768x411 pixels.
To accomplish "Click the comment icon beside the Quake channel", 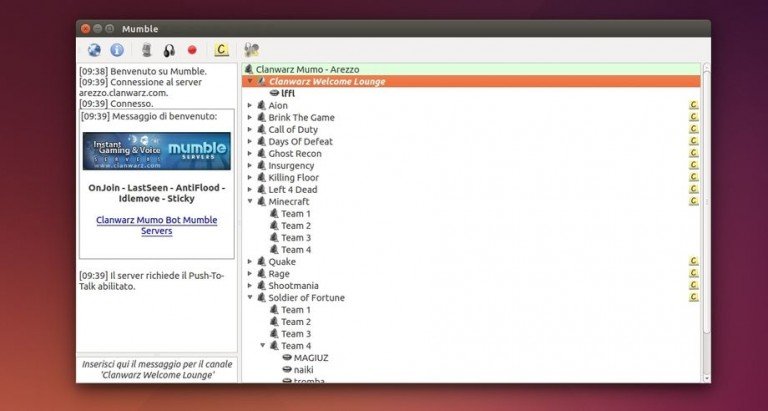I will coord(693,261).
